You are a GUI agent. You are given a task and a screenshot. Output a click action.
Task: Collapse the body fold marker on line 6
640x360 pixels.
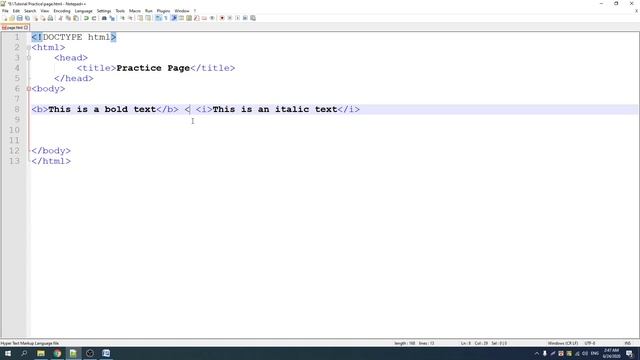pyautogui.click(x=29, y=89)
